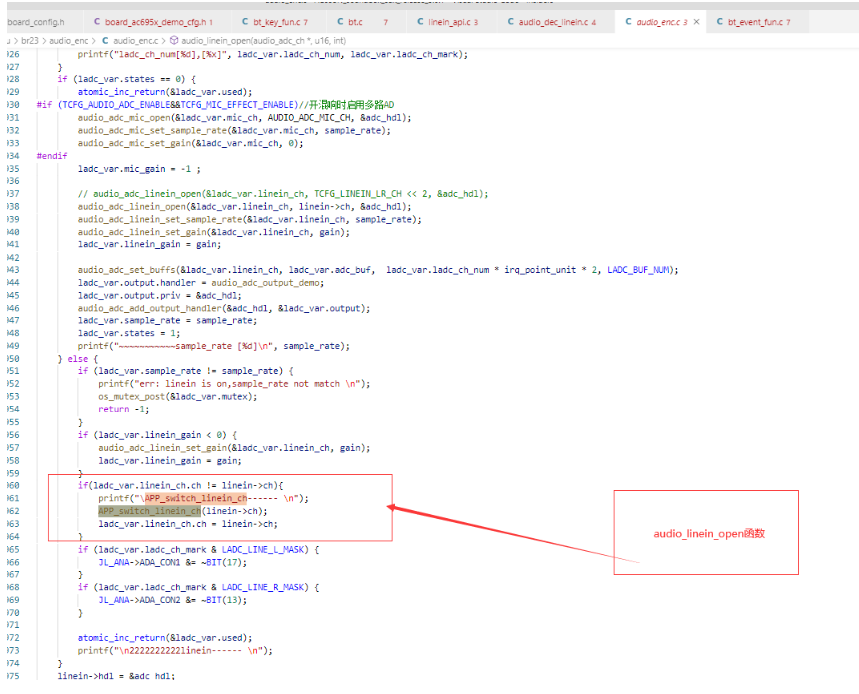Click the os_mutex_post function call

[x=131, y=397]
